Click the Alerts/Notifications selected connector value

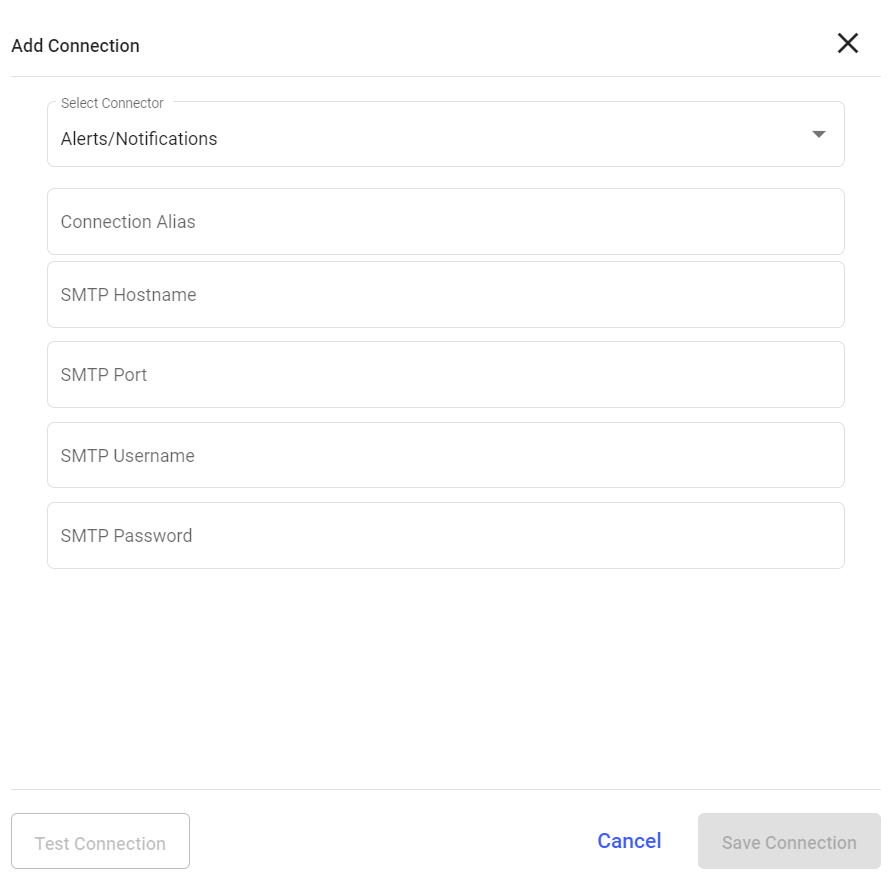point(139,139)
